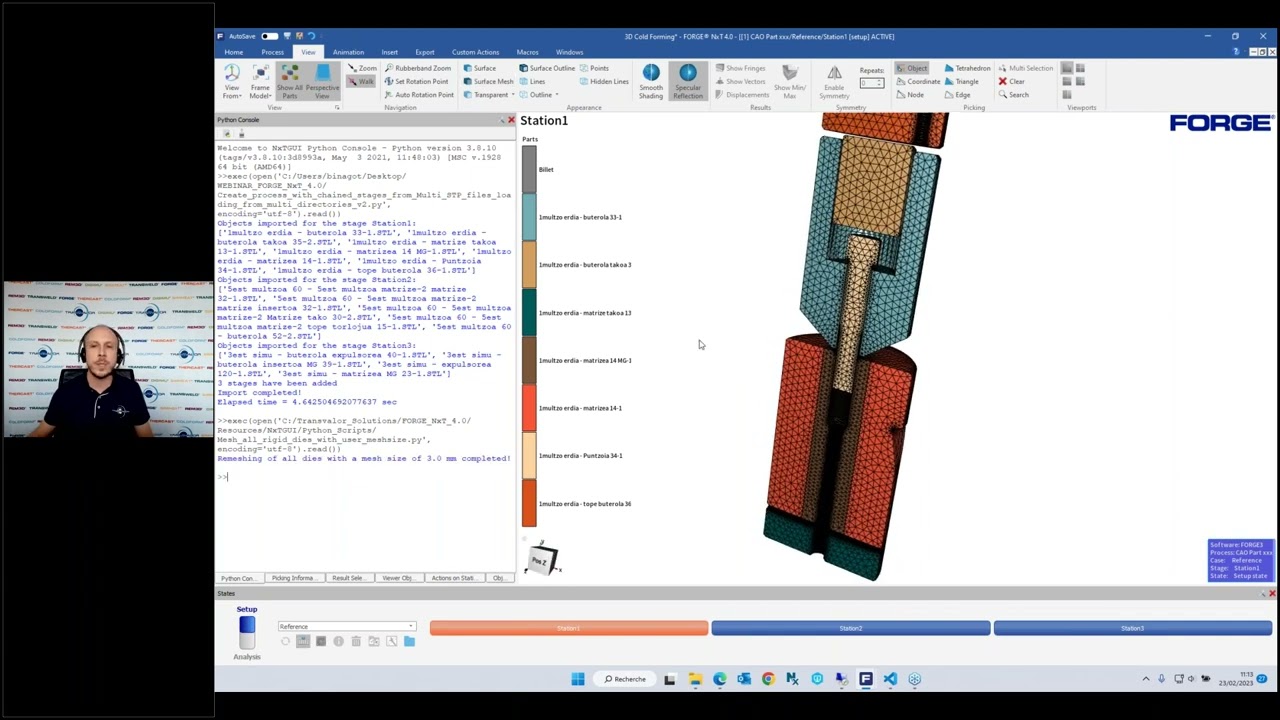Click the view orientation cube

541,560
